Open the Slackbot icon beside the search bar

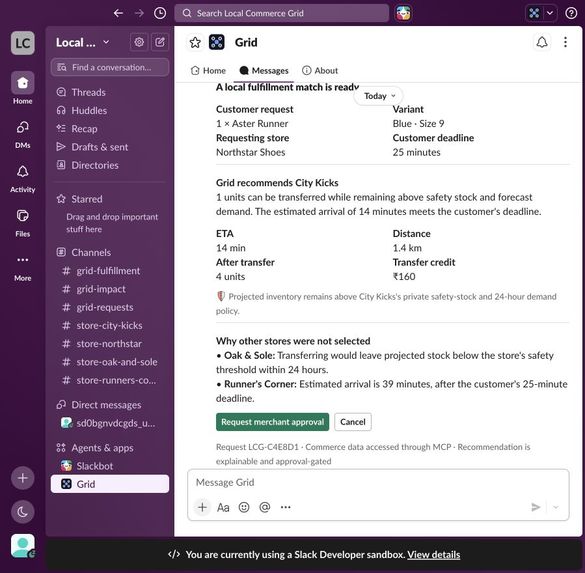(x=403, y=13)
